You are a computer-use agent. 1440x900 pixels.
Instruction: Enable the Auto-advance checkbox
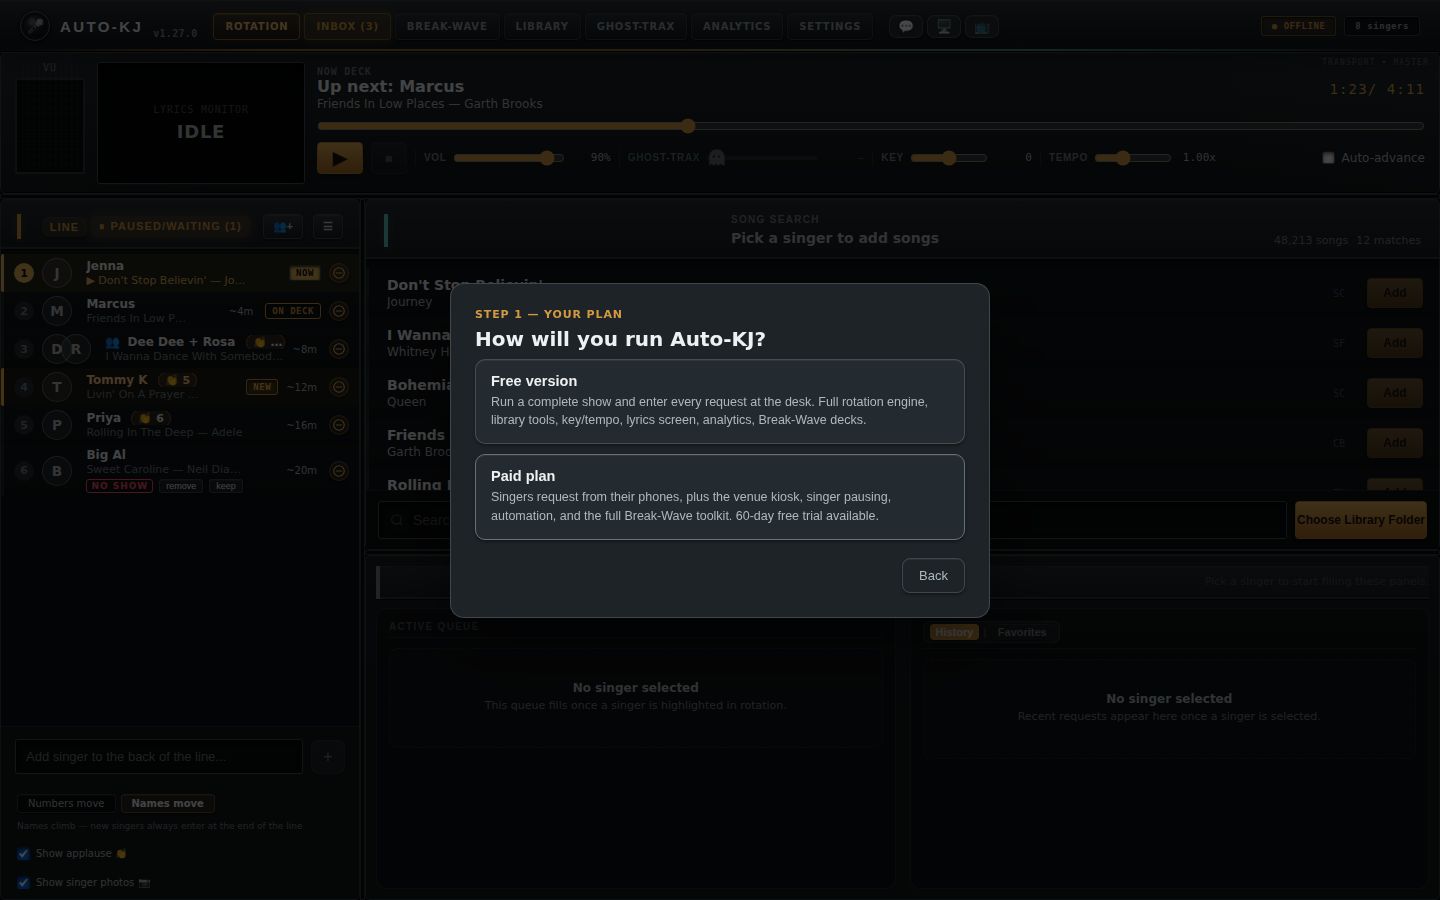coord(1328,158)
